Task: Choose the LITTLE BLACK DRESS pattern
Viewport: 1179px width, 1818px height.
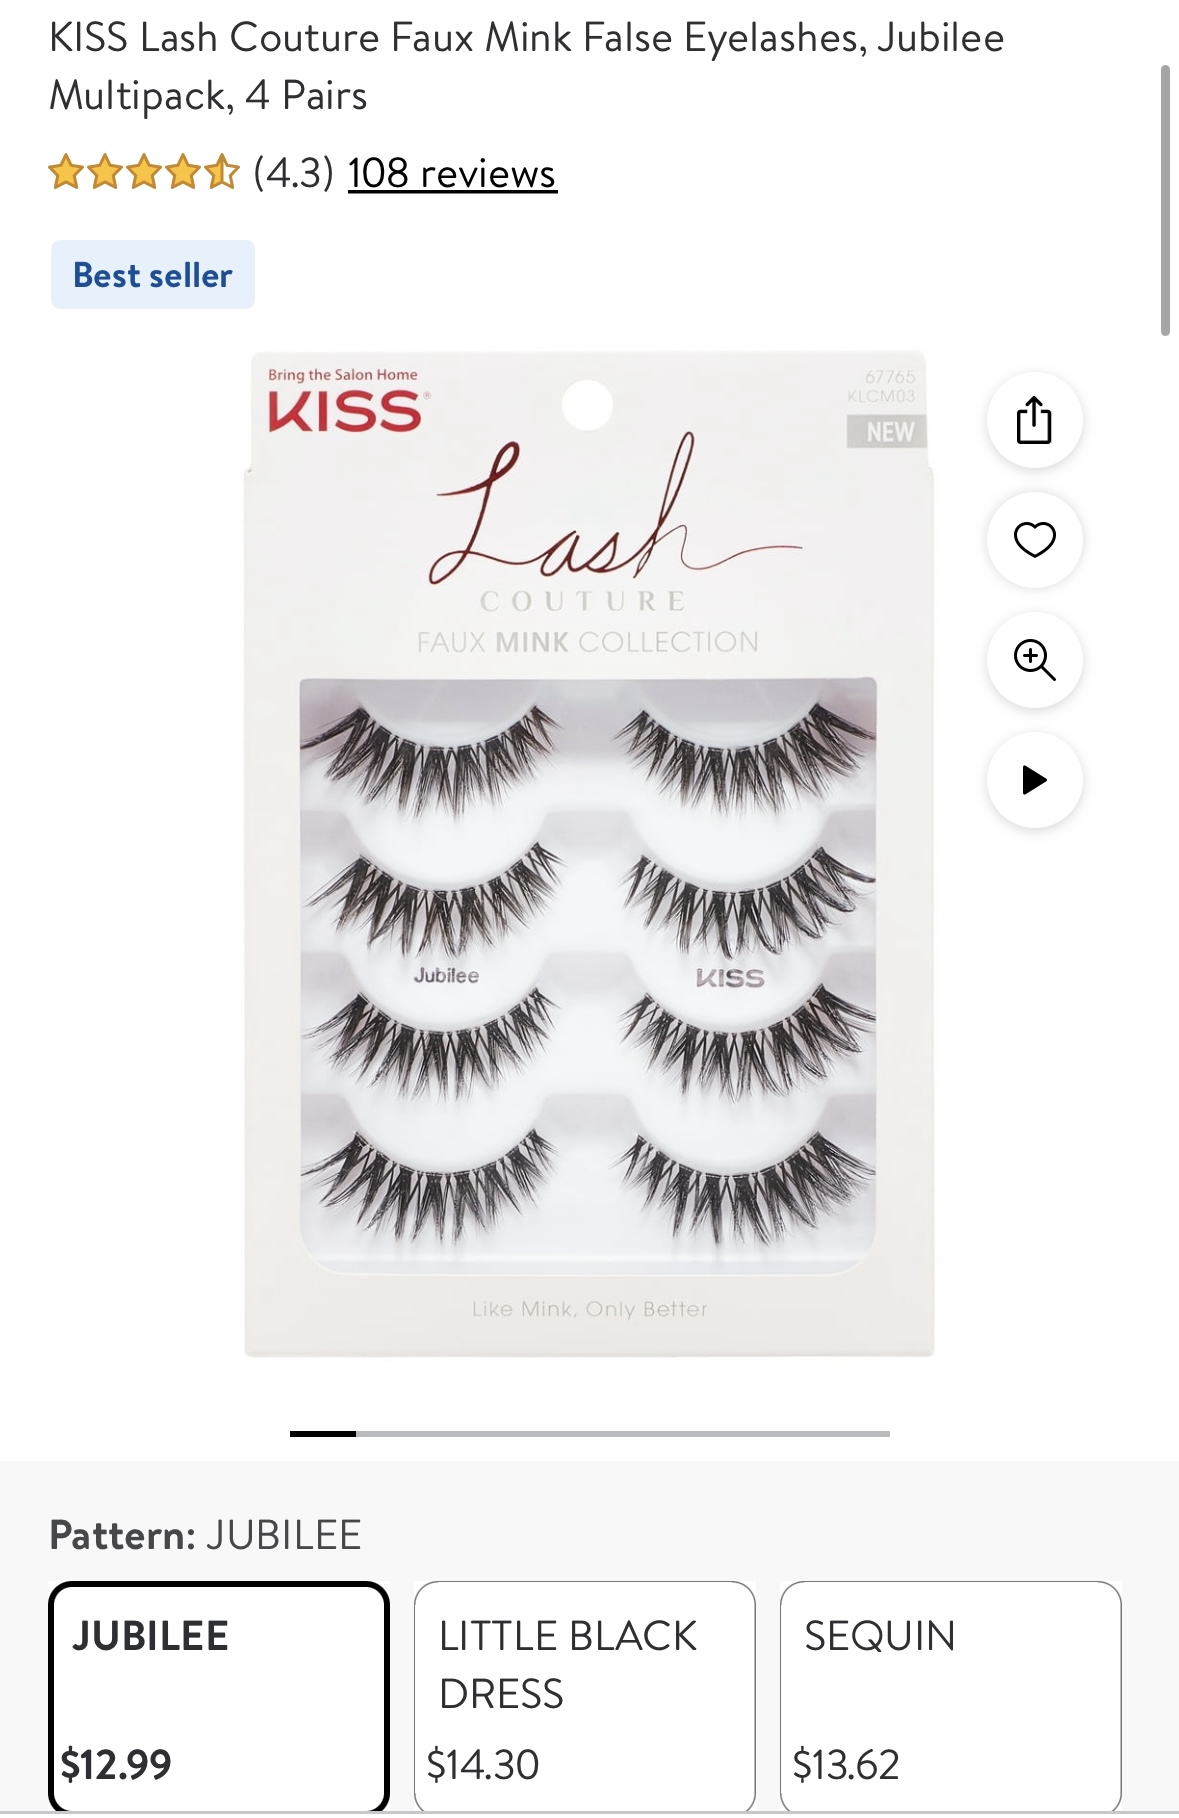Action: [585, 1696]
